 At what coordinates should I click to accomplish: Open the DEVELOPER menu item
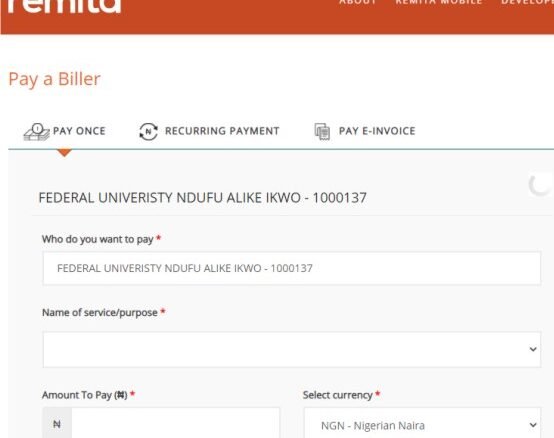pos(527,2)
